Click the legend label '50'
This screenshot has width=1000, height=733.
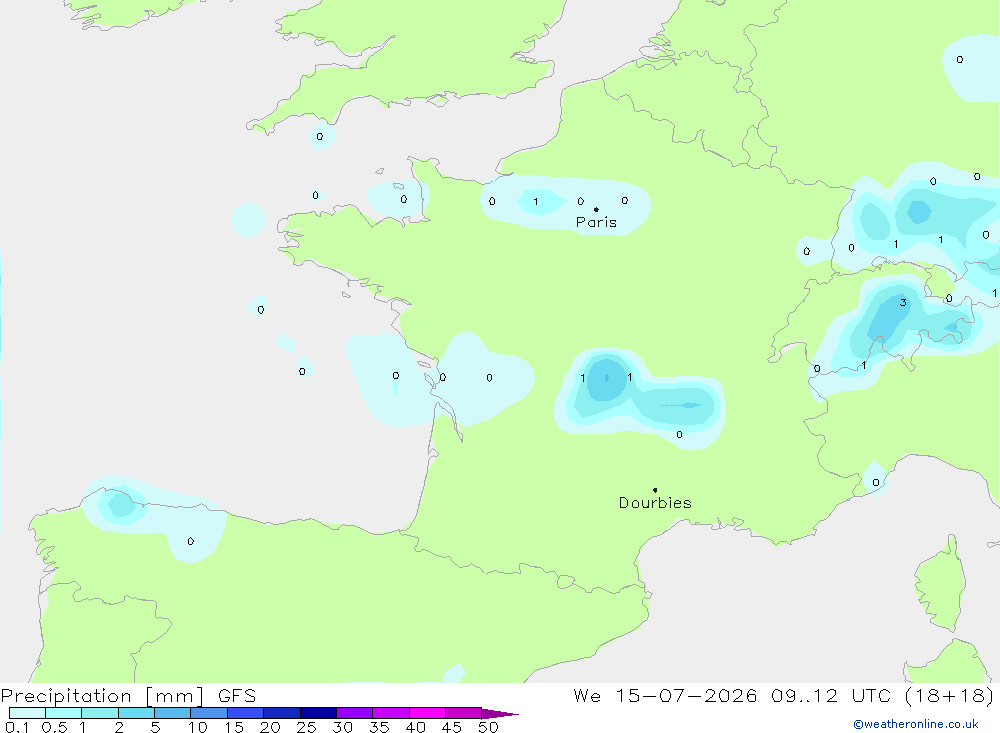point(488,727)
